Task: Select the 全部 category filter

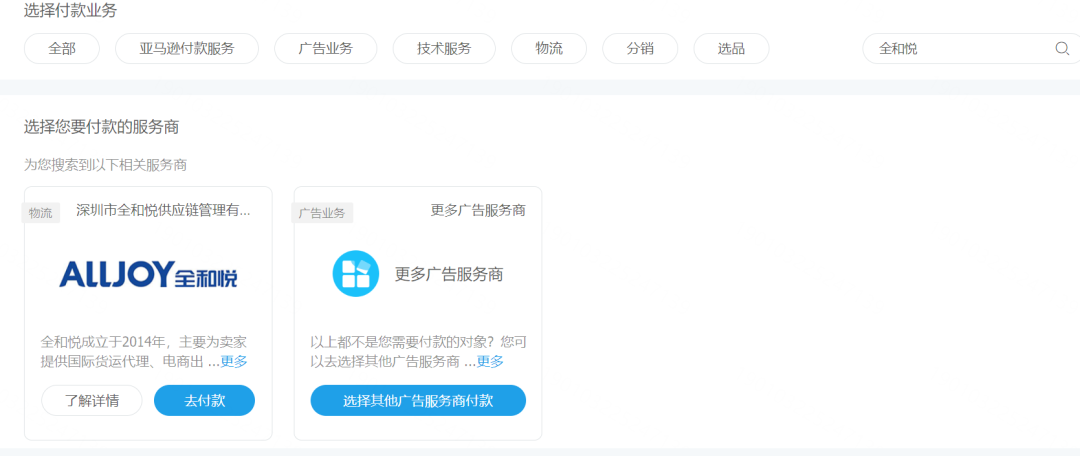Action: [x=62, y=49]
